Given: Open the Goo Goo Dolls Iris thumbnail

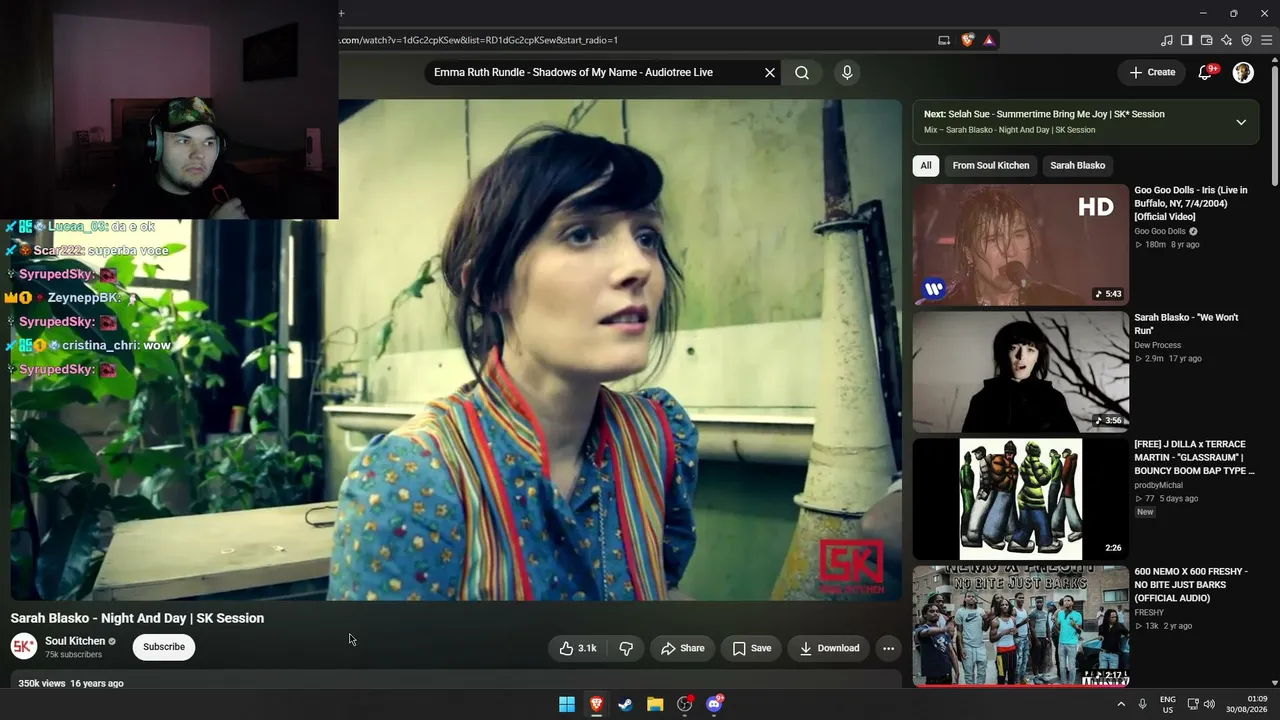Looking at the screenshot, I should [x=1021, y=245].
